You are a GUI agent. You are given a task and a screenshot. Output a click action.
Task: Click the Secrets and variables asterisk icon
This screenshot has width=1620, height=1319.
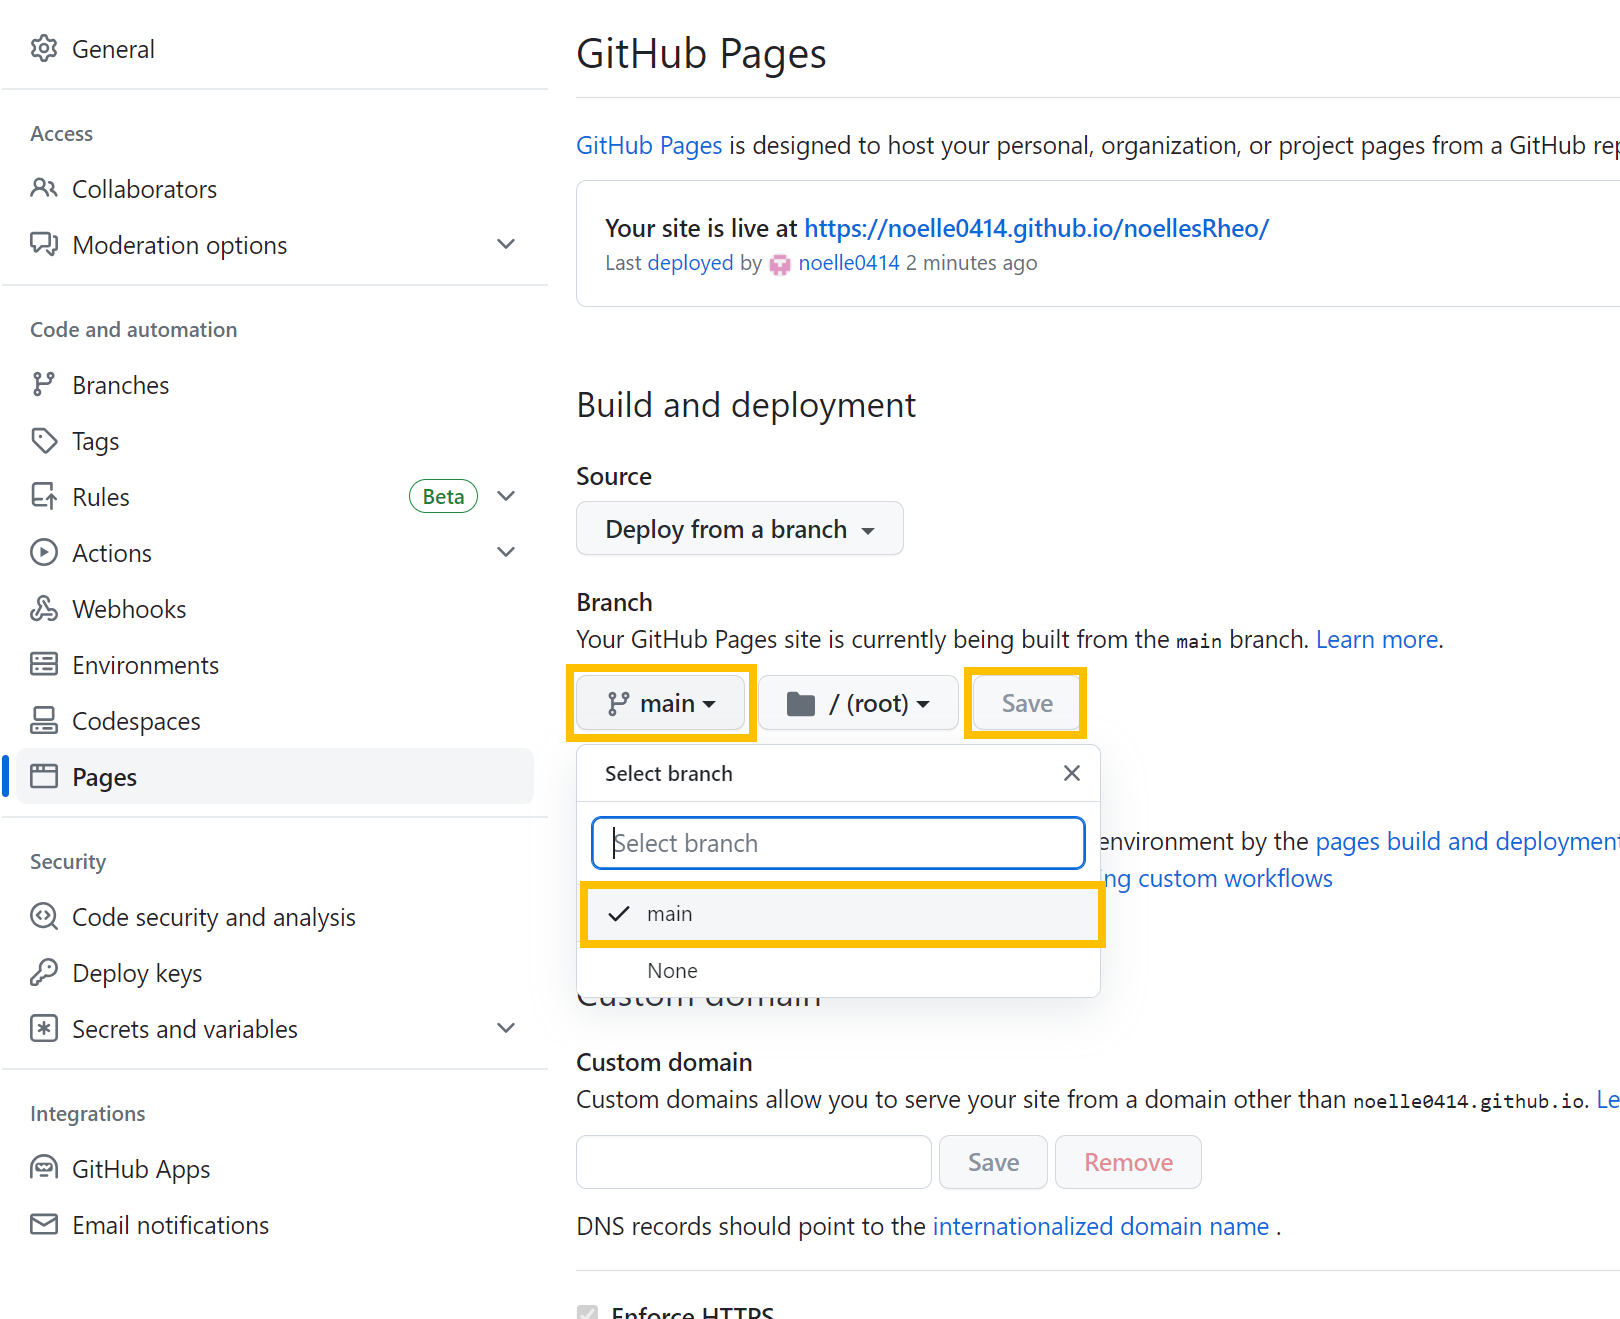pyautogui.click(x=44, y=1028)
